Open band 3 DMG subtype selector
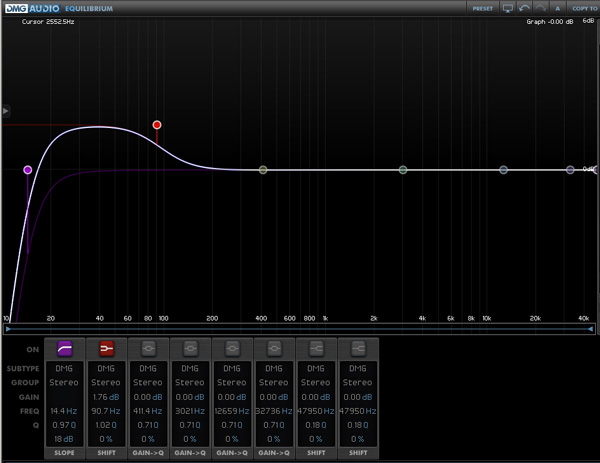 (148, 368)
